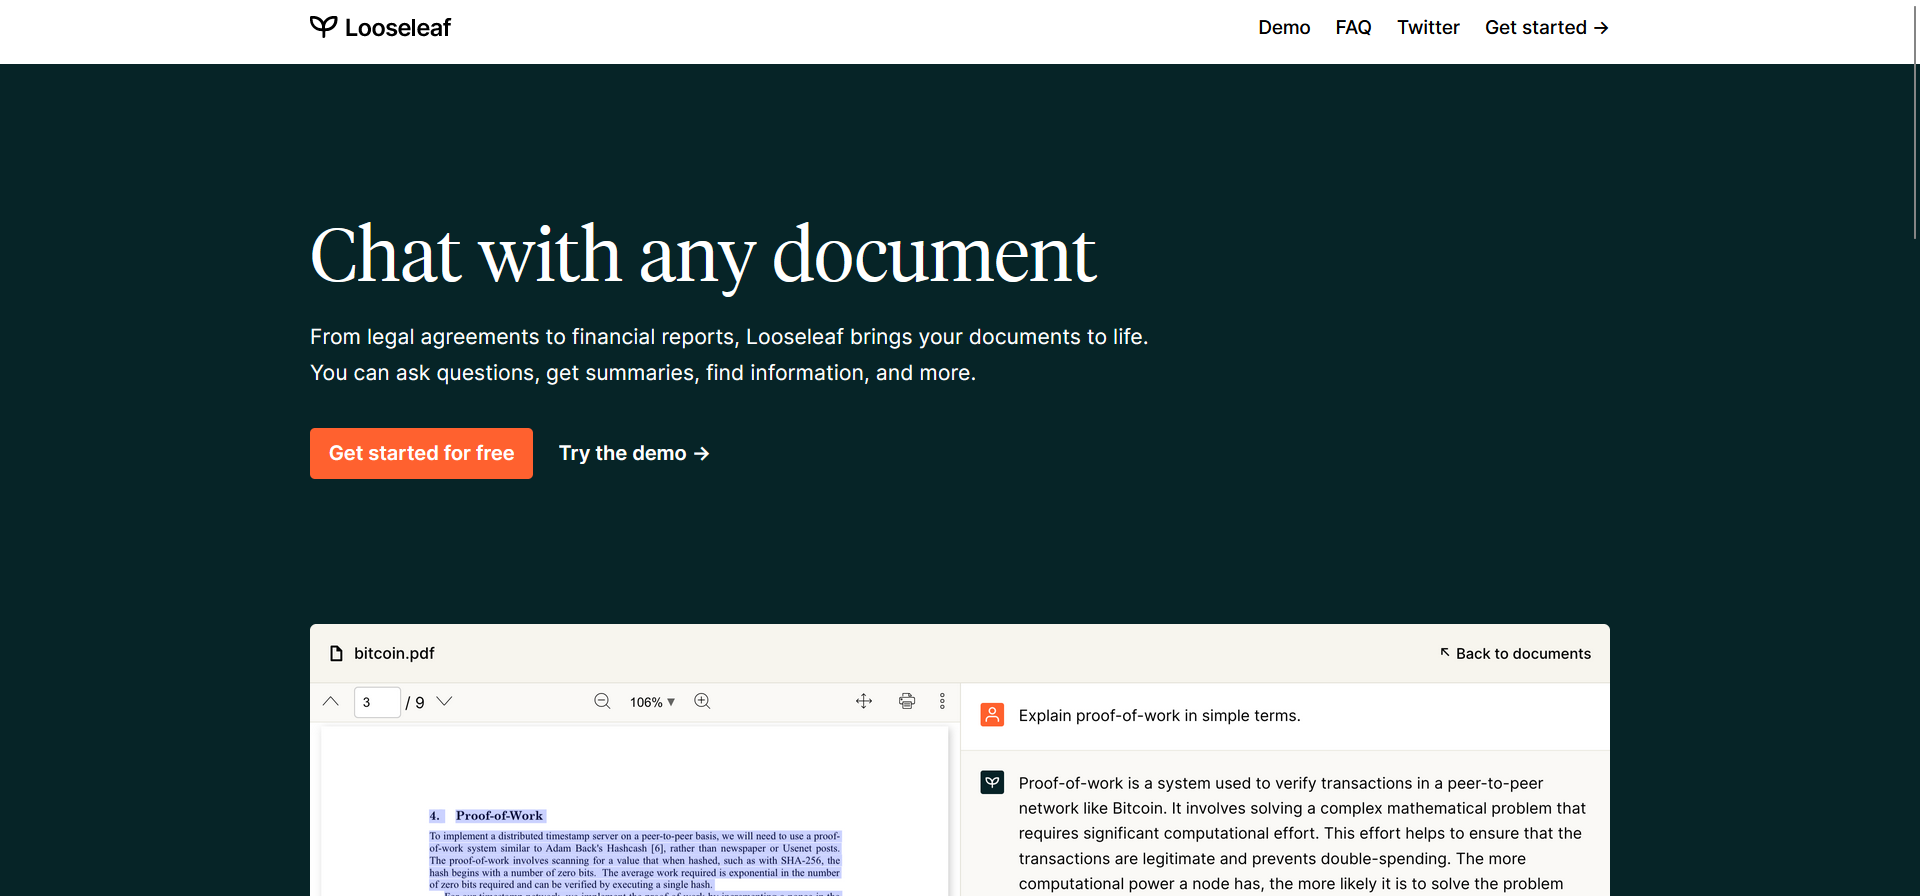The image size is (1920, 896).
Task: Click the Looseleaf logo icon
Action: (x=323, y=26)
